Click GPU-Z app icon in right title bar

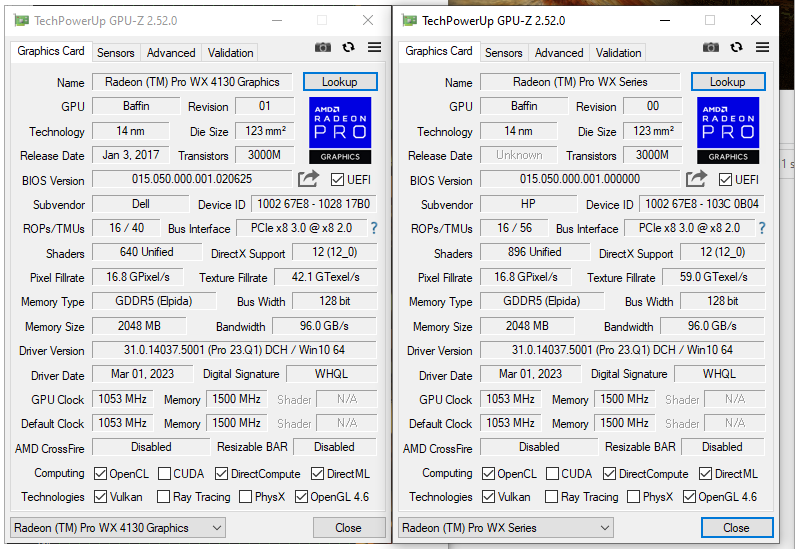(409, 21)
